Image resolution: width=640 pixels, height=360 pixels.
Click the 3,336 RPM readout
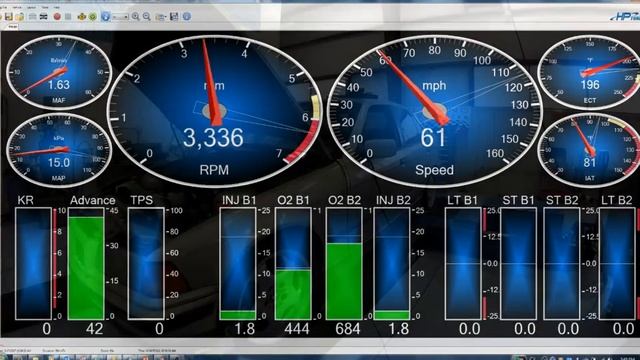(x=213, y=138)
